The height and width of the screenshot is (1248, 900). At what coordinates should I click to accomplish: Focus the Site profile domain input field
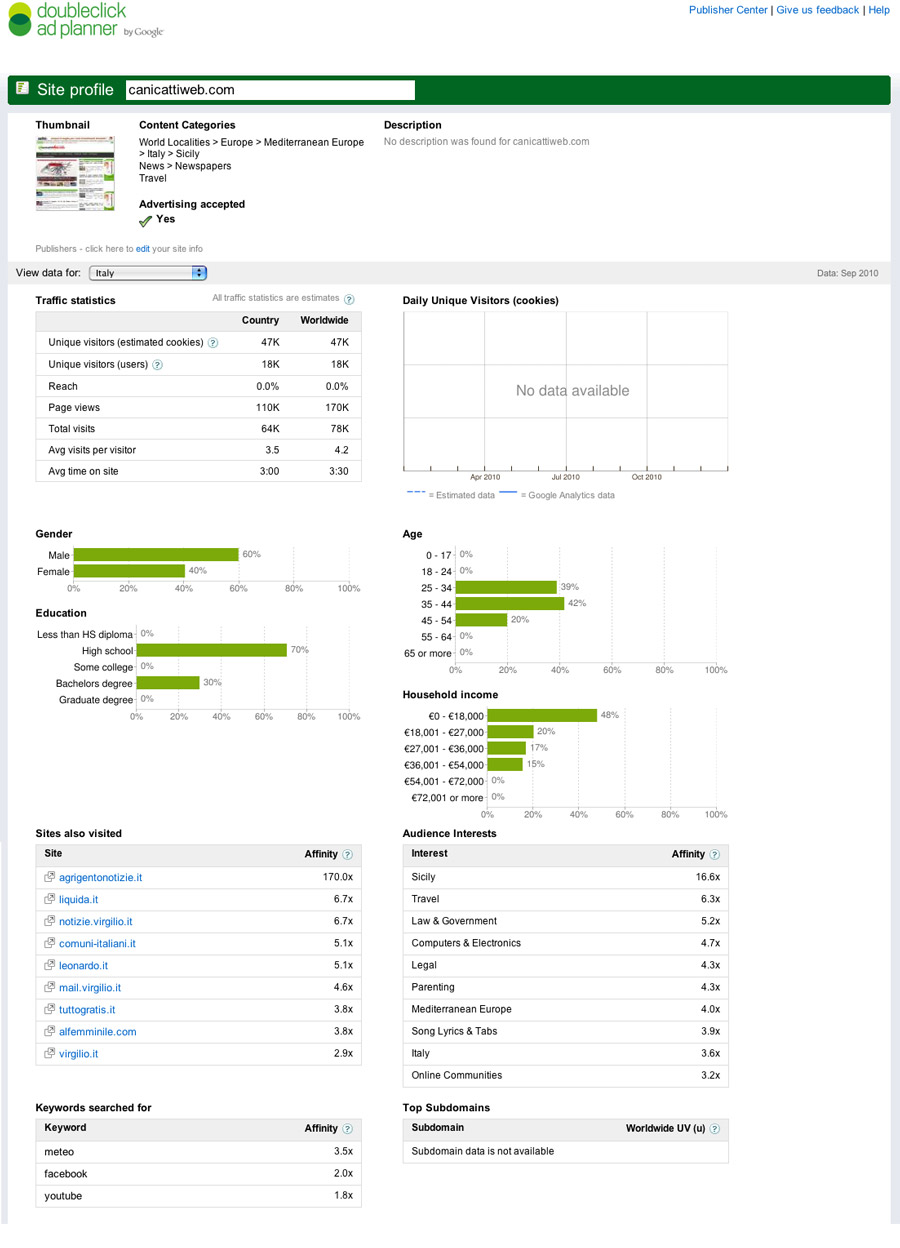270,90
